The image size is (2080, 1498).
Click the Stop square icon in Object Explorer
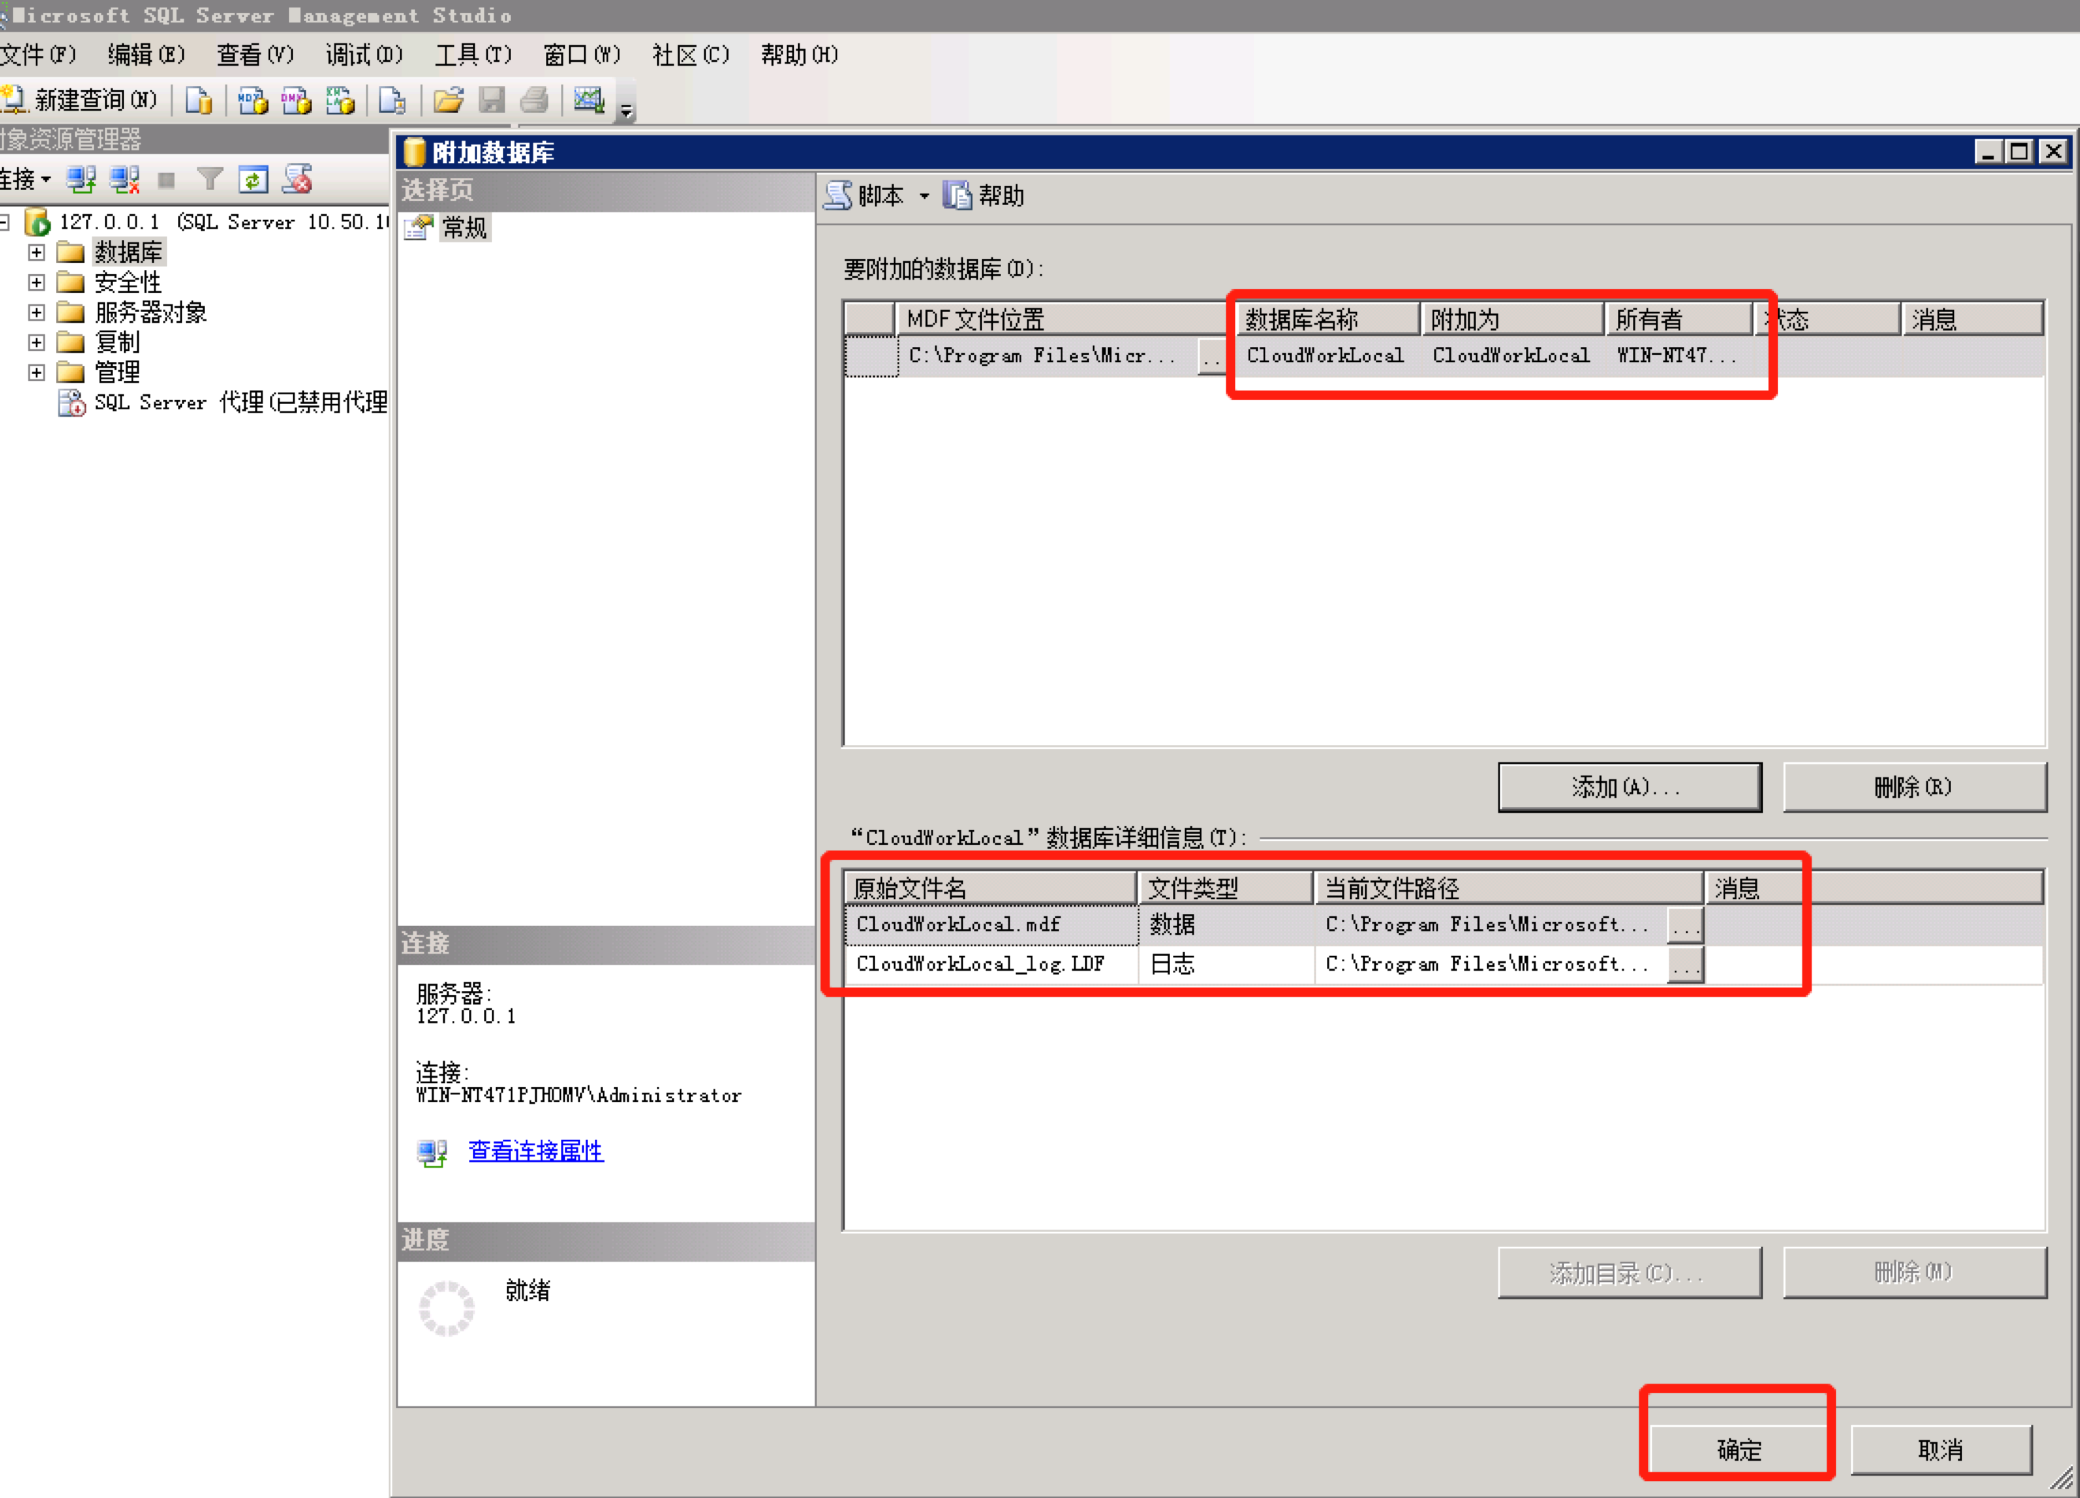166,180
